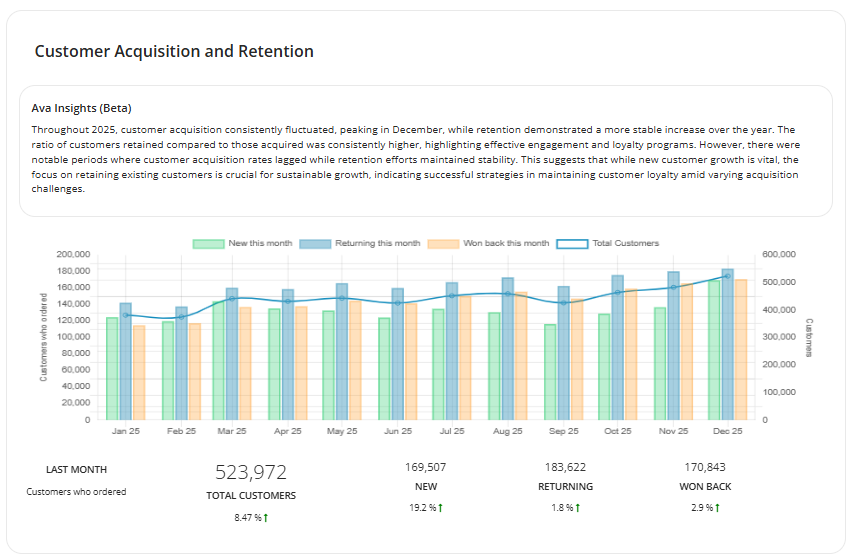Click the trend arrow beside 1.8 %
Viewport: 852px width, 560px height.
[x=580, y=508]
